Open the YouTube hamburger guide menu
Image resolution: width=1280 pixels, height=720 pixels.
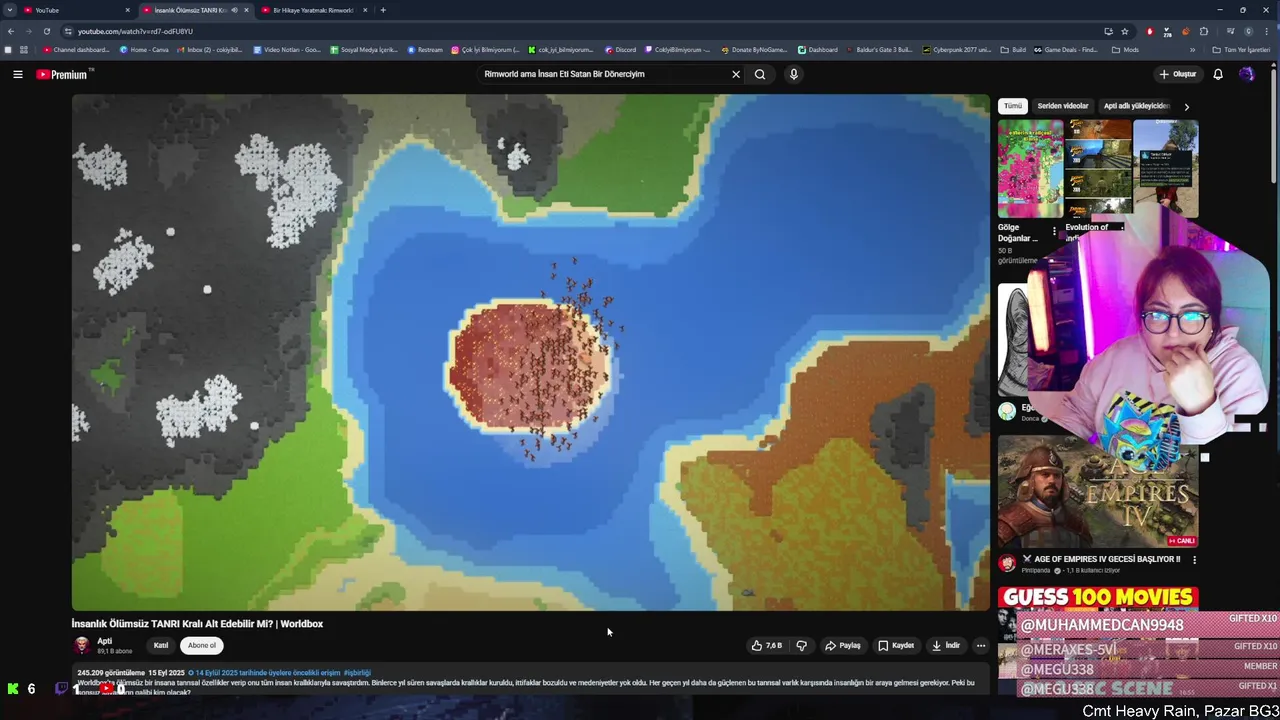tap(17, 74)
